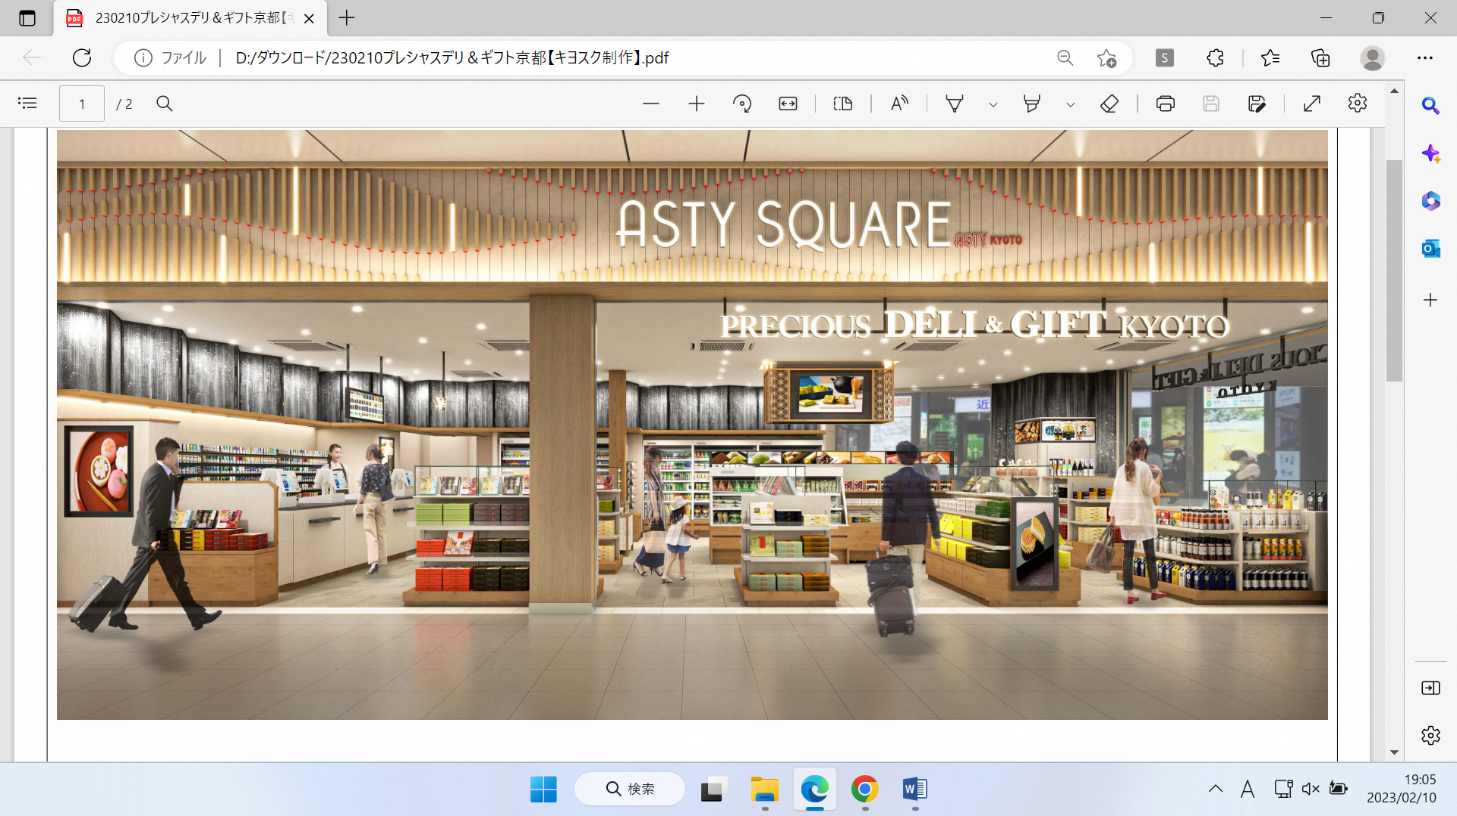Open a new browser tab
The image size is (1457, 816).
coord(347,18)
